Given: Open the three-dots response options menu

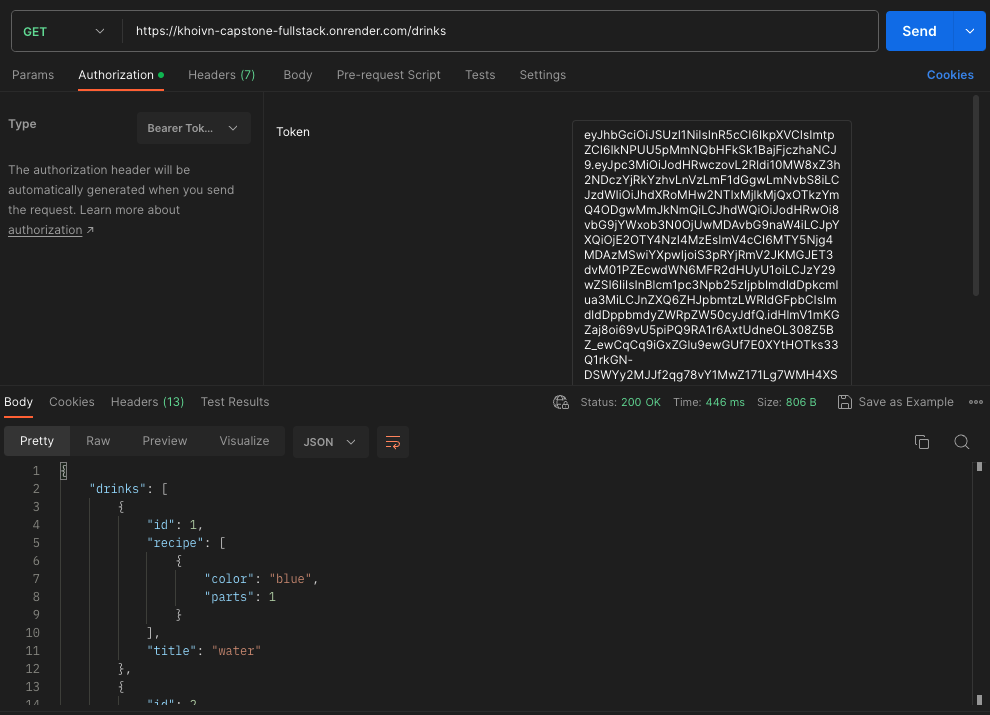Looking at the screenshot, I should tap(975, 402).
